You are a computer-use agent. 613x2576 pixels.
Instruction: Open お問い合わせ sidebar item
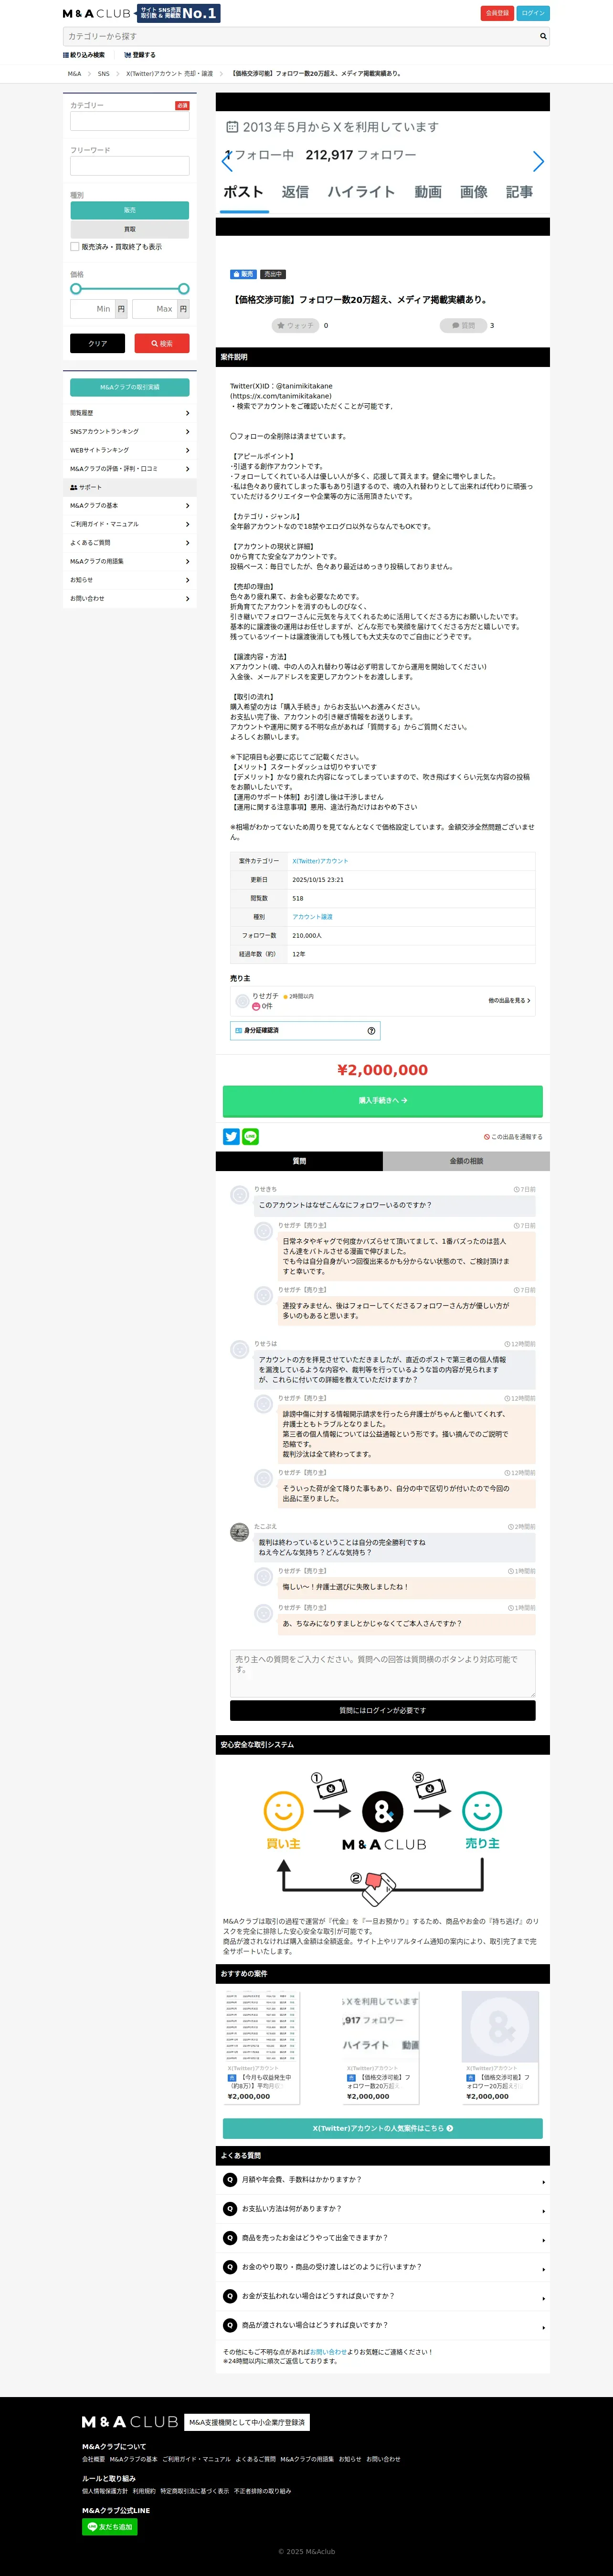coord(129,599)
